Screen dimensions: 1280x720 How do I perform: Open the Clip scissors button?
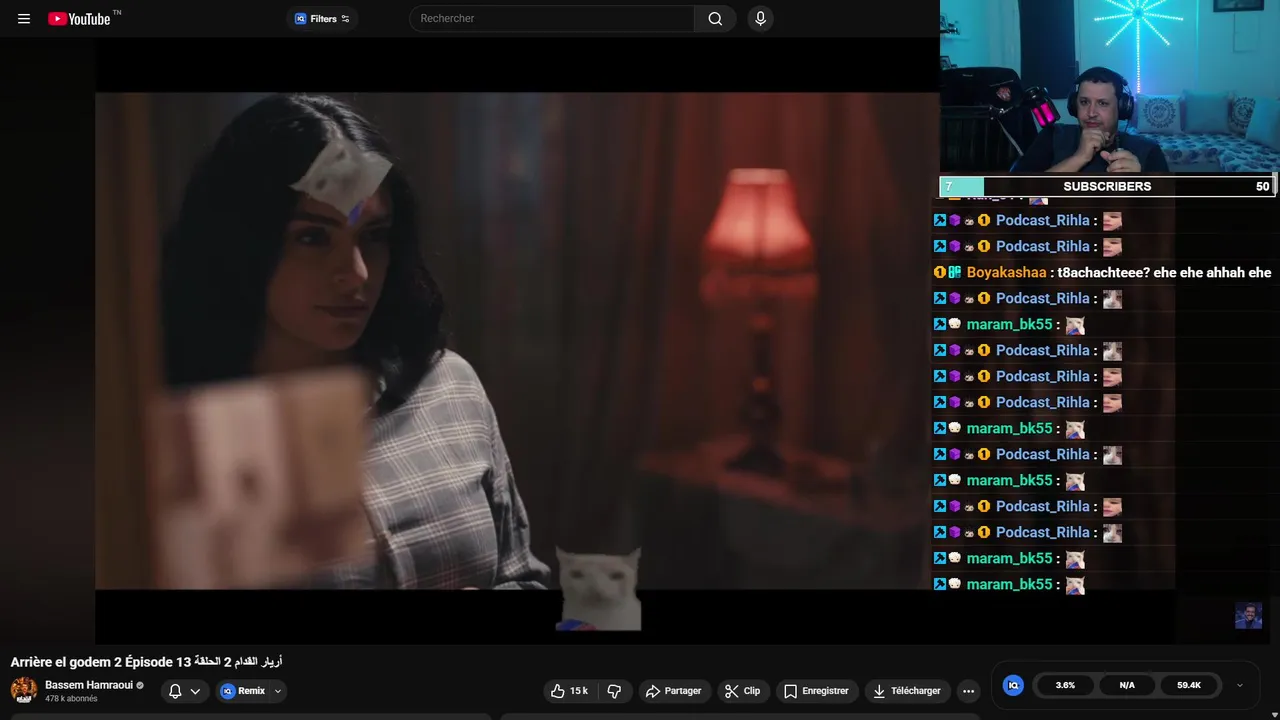tap(743, 691)
